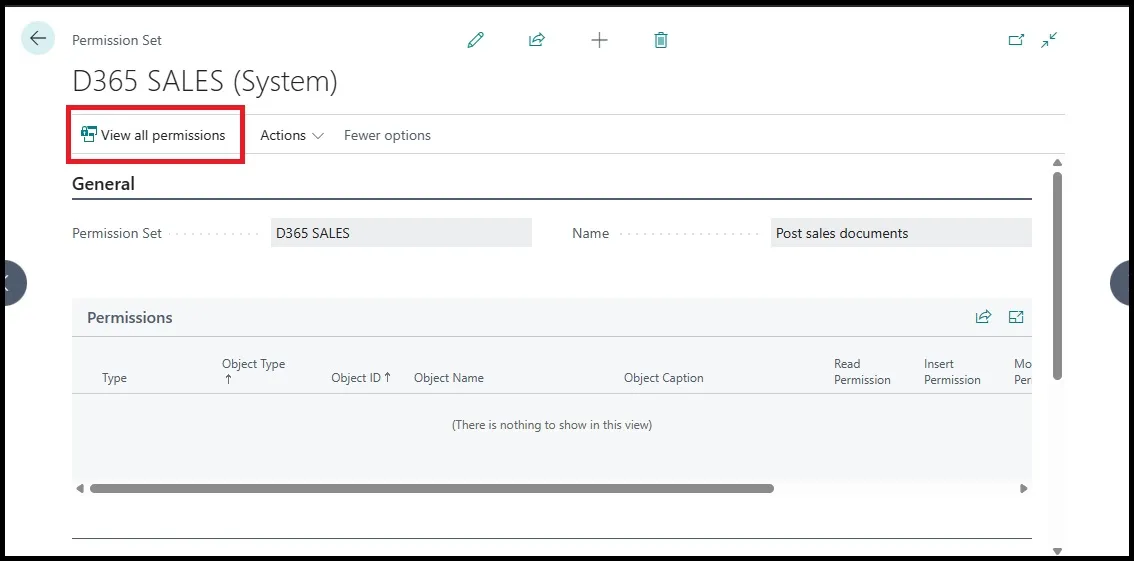The image size is (1134, 561).
Task: Create new record with plus icon
Action: pyautogui.click(x=600, y=40)
